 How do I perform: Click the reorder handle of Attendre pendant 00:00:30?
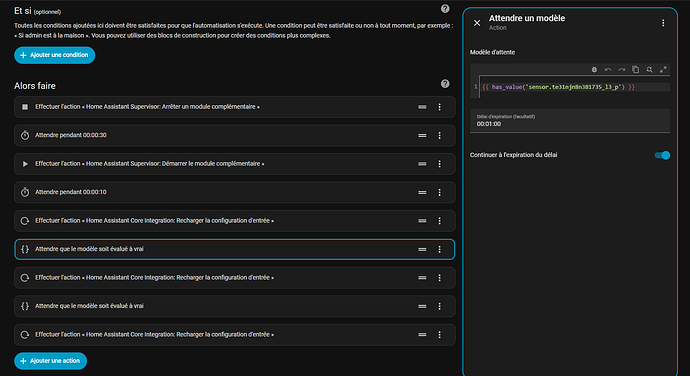tap(422, 136)
